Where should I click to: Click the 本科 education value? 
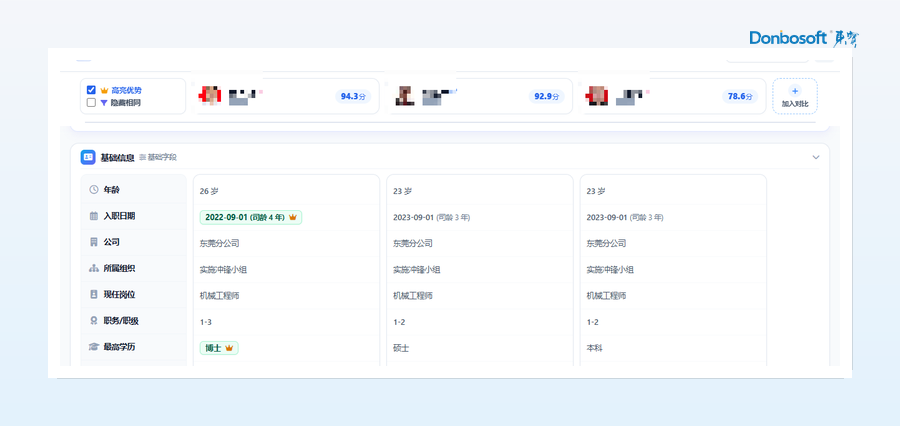(595, 348)
